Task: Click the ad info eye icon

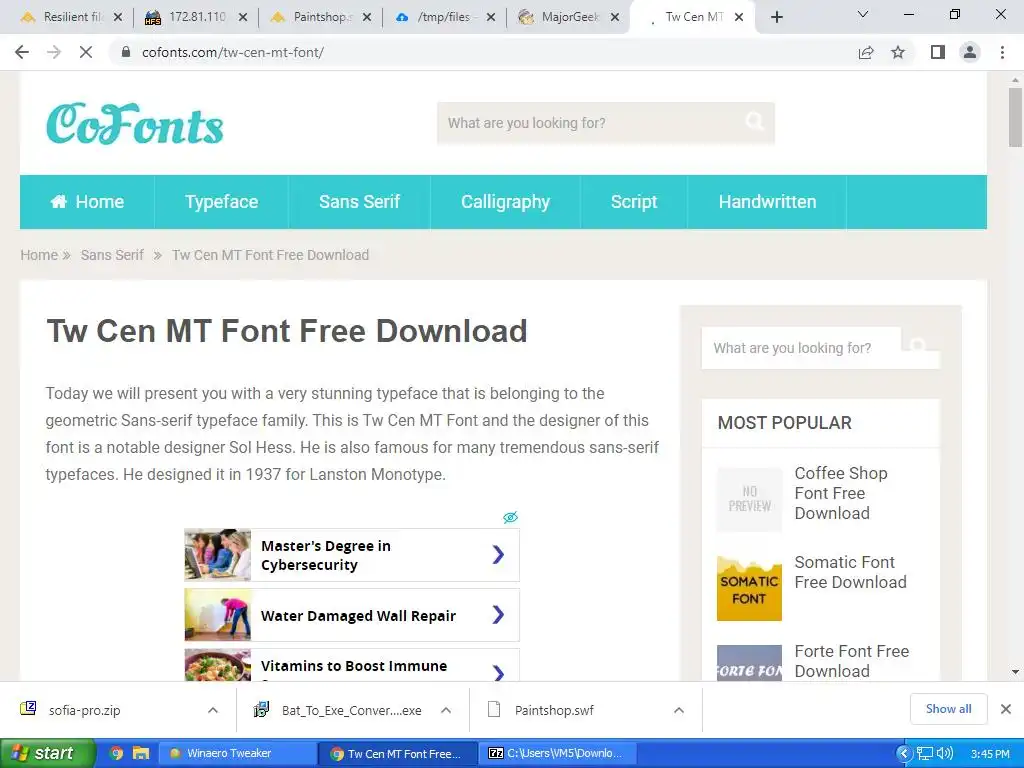Action: tap(511, 517)
